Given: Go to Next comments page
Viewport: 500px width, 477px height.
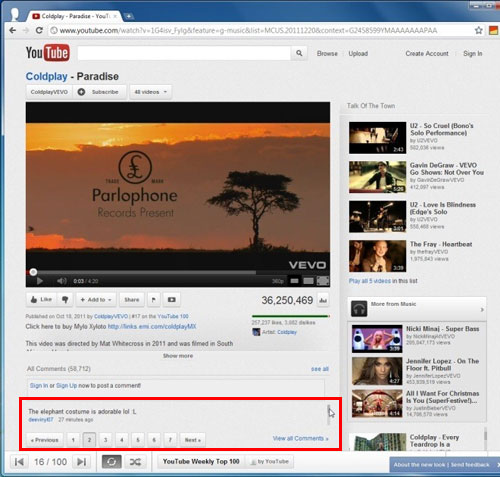Looking at the screenshot, I should click(193, 440).
